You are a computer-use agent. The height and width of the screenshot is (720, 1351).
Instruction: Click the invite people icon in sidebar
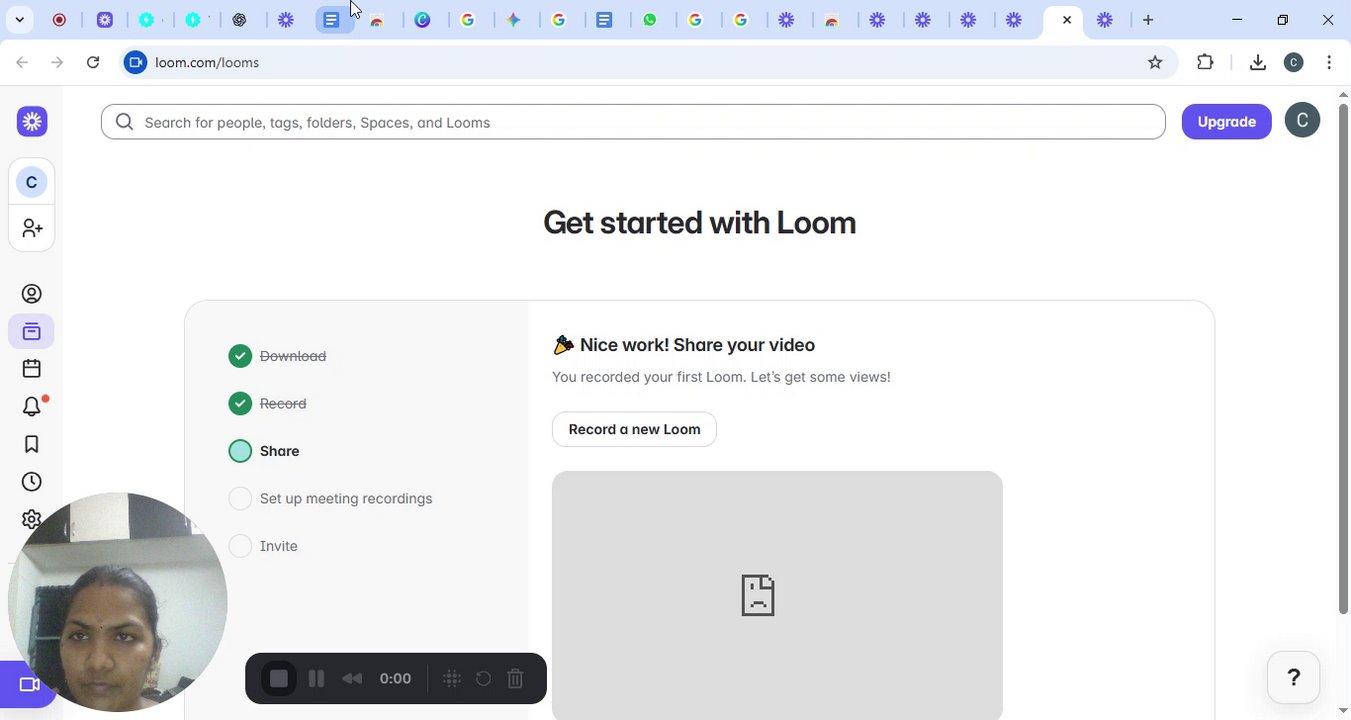pos(32,228)
